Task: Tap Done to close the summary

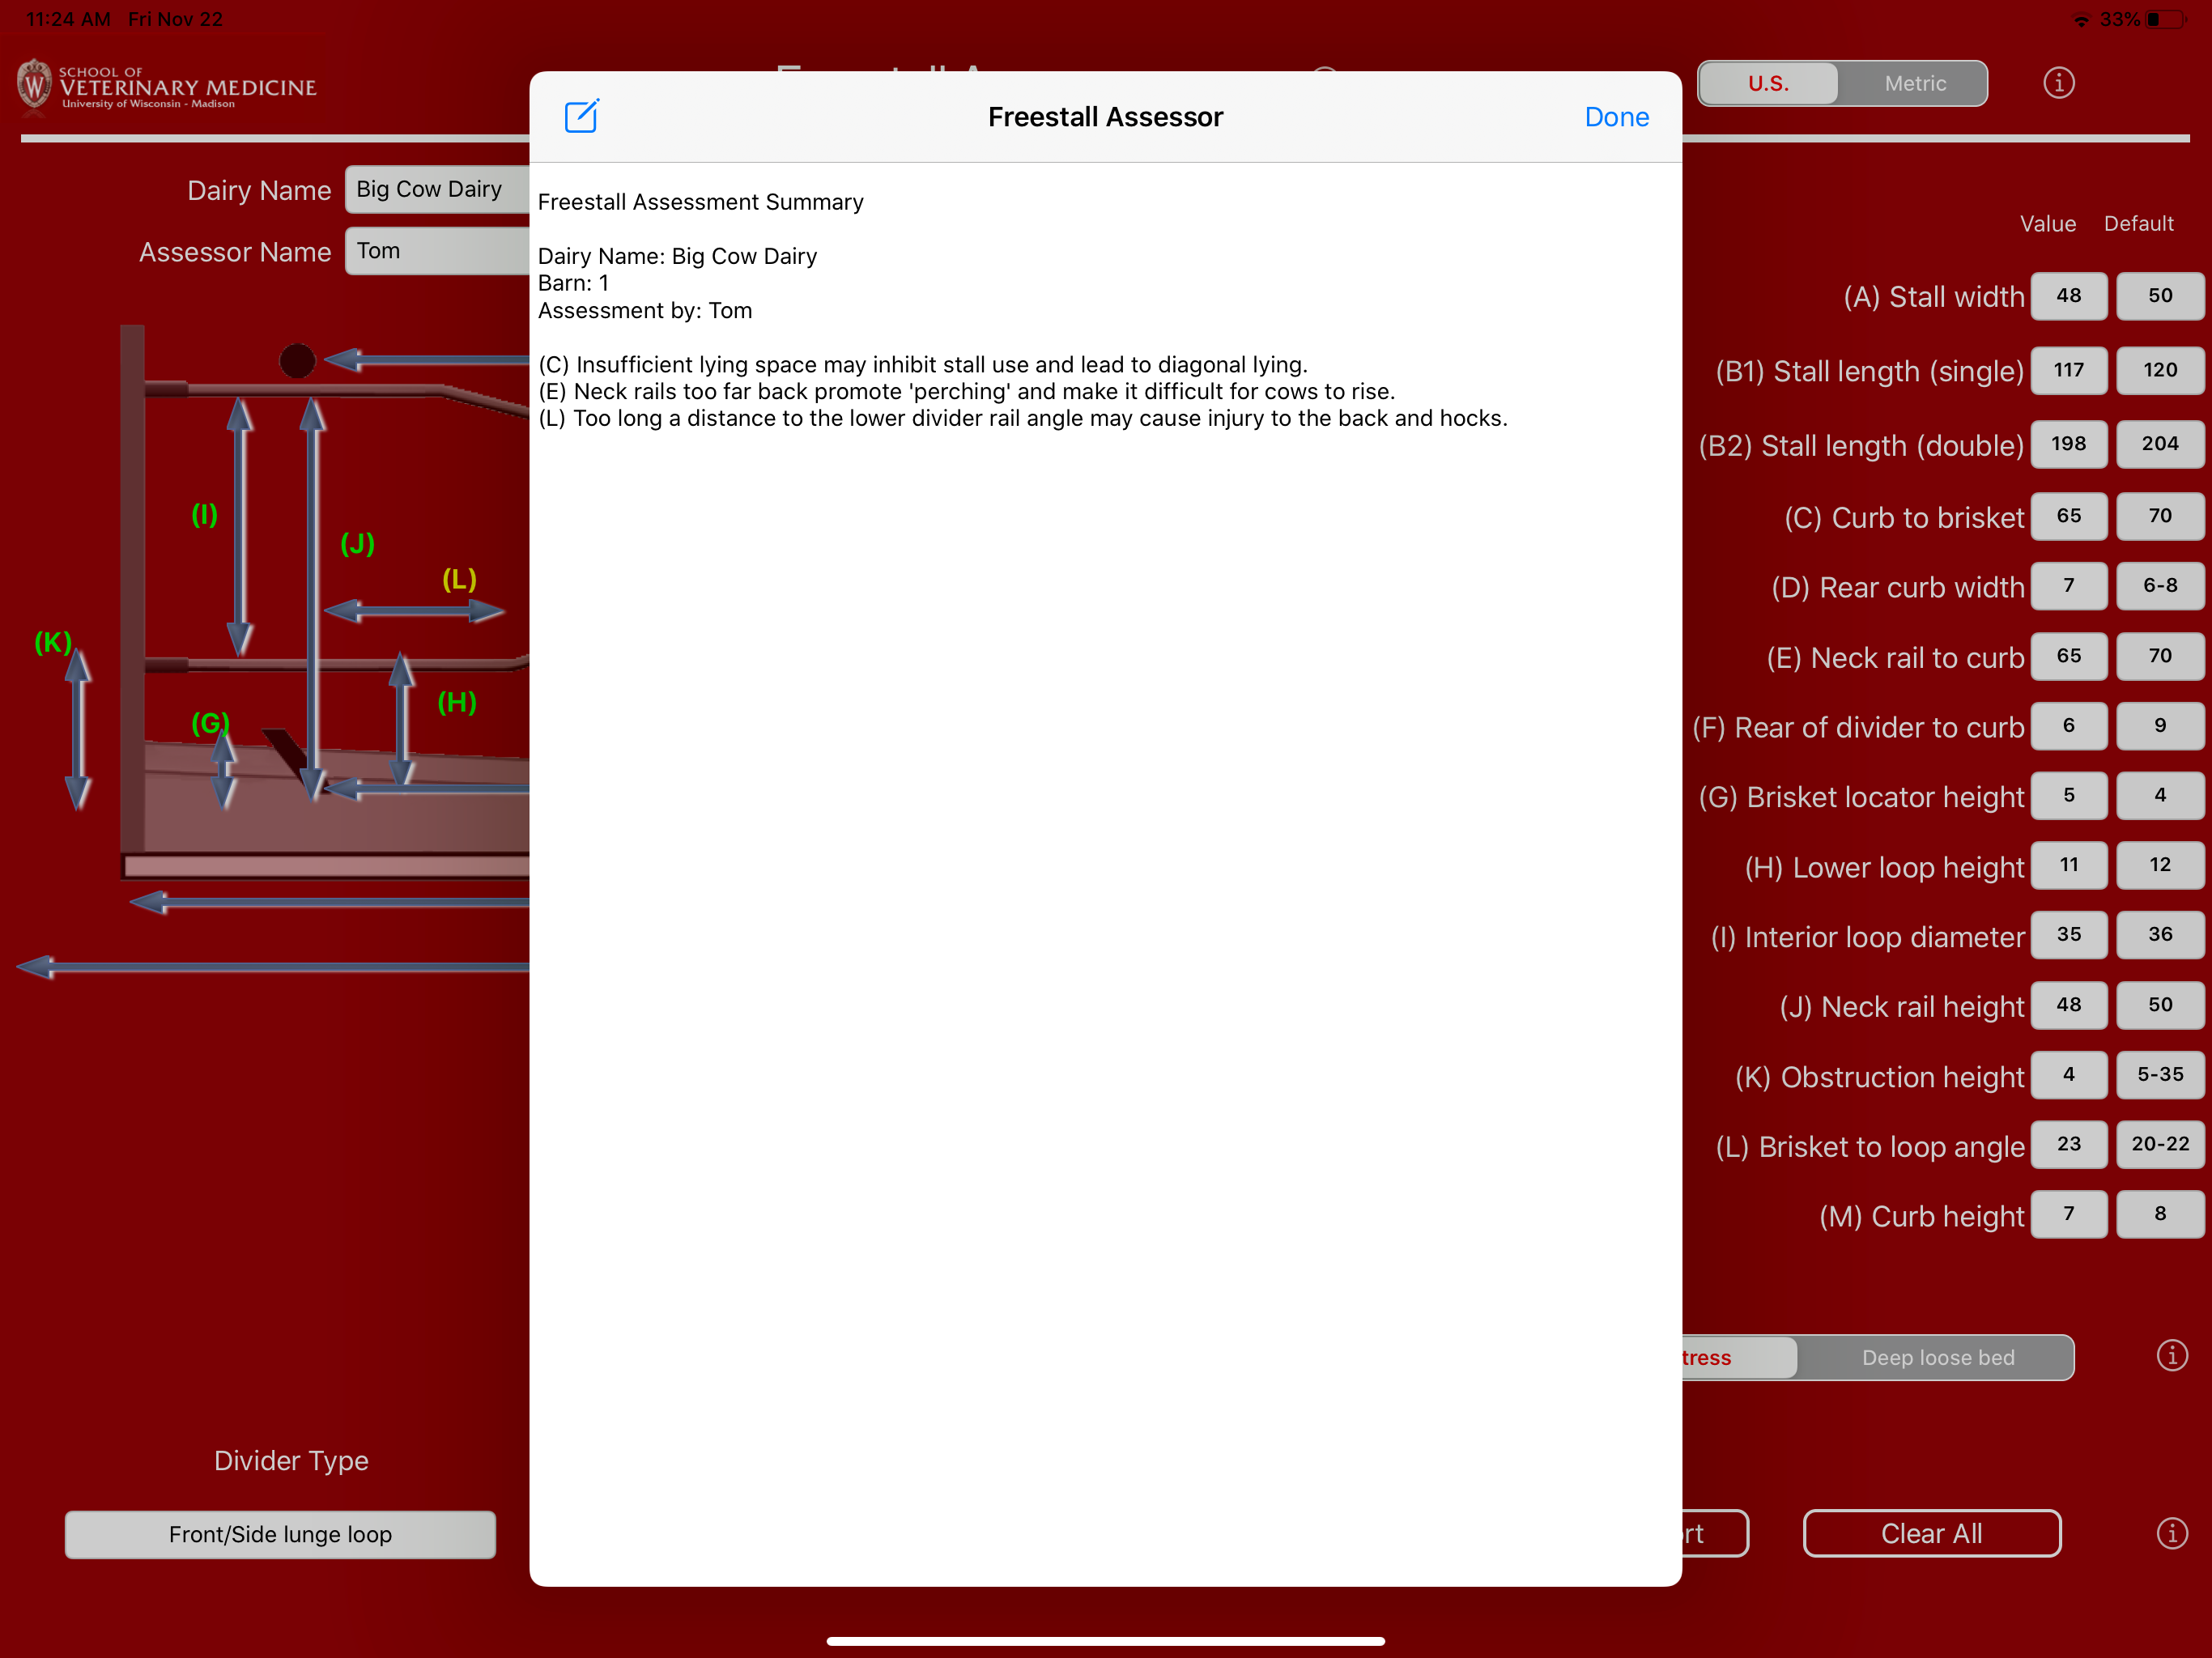Action: point(1616,117)
